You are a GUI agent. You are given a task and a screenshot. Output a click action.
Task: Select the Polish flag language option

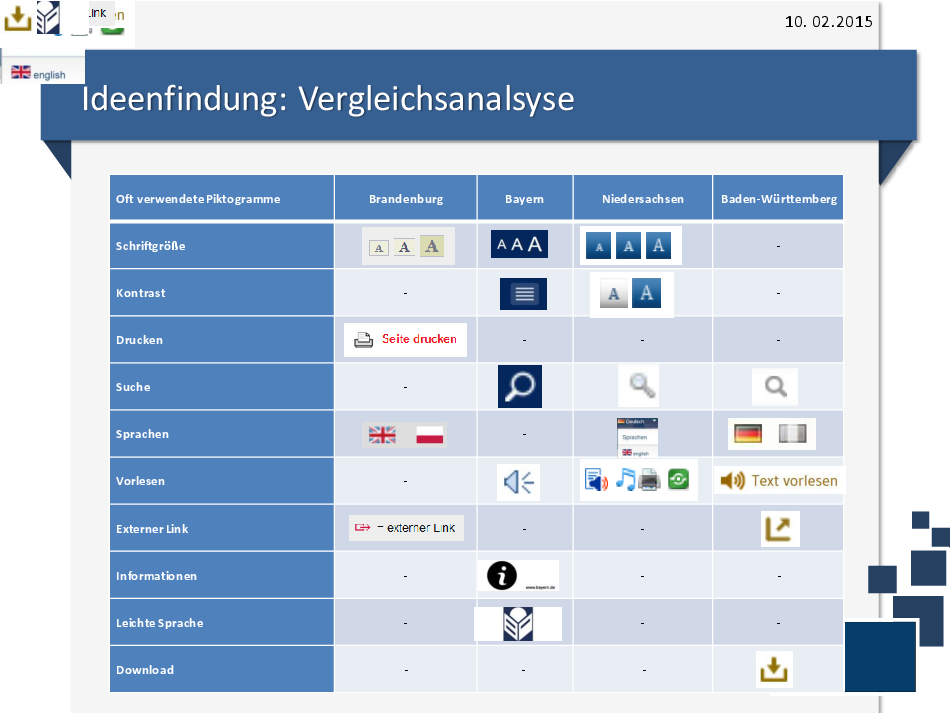[x=430, y=435]
